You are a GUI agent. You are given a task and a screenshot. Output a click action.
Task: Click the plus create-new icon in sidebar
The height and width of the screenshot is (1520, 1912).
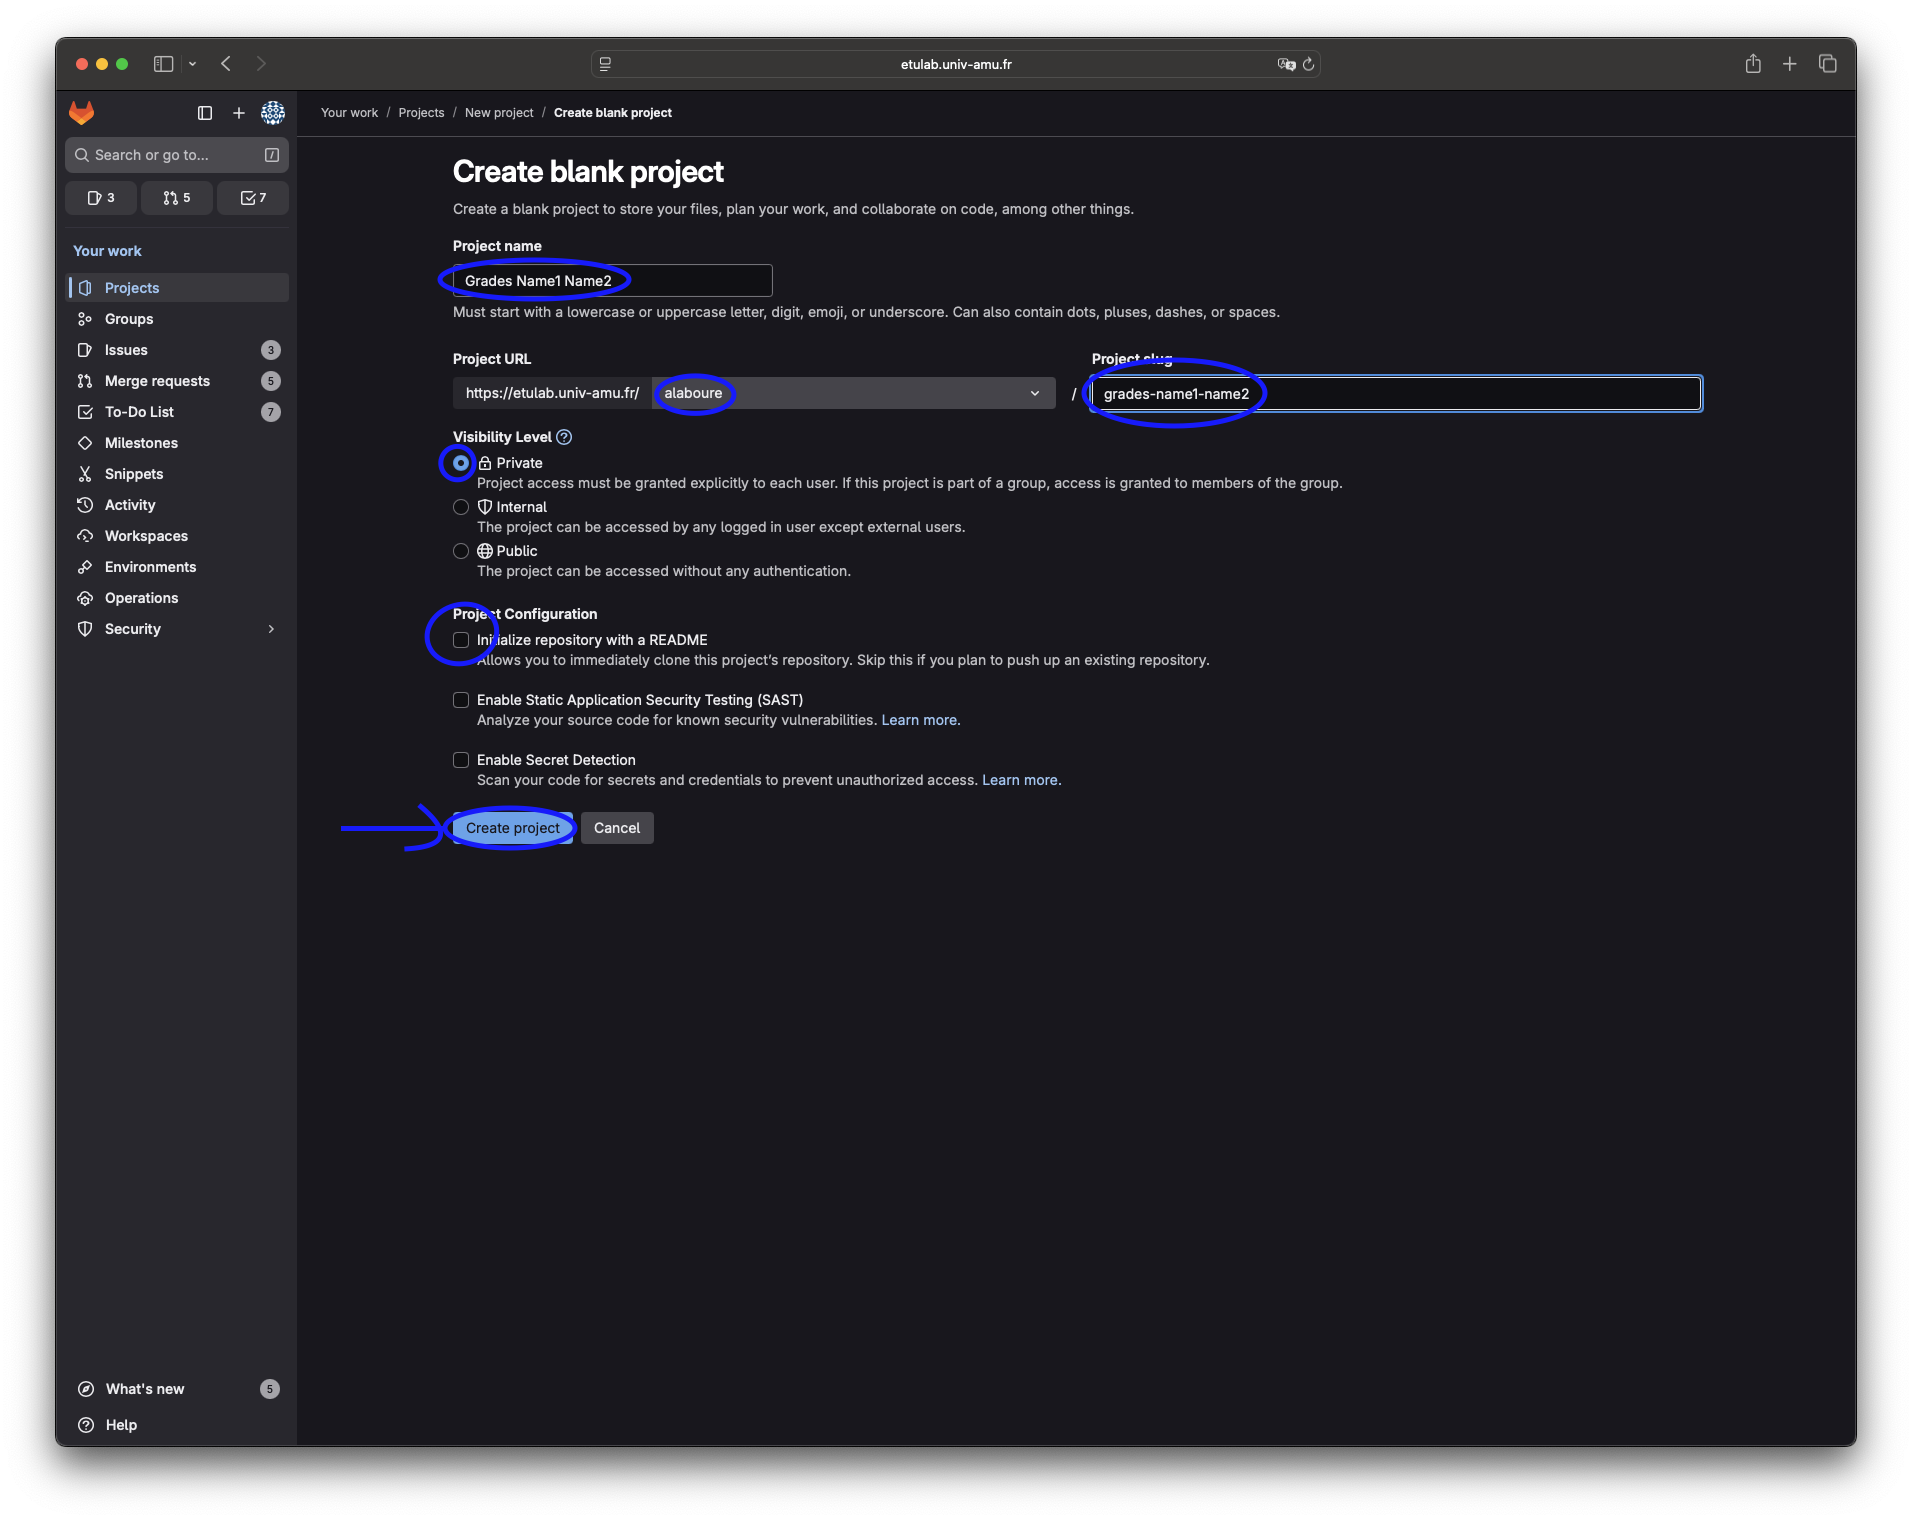[239, 113]
